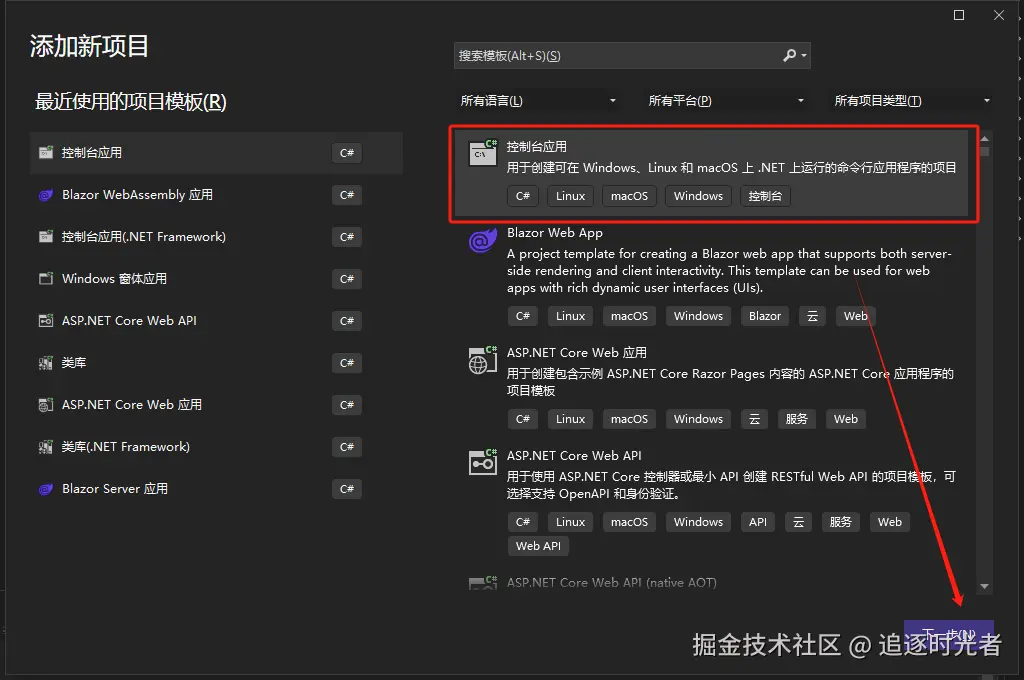Select ASP.NET Core Web API recent template
This screenshot has width=1024, height=680.
pos(216,321)
